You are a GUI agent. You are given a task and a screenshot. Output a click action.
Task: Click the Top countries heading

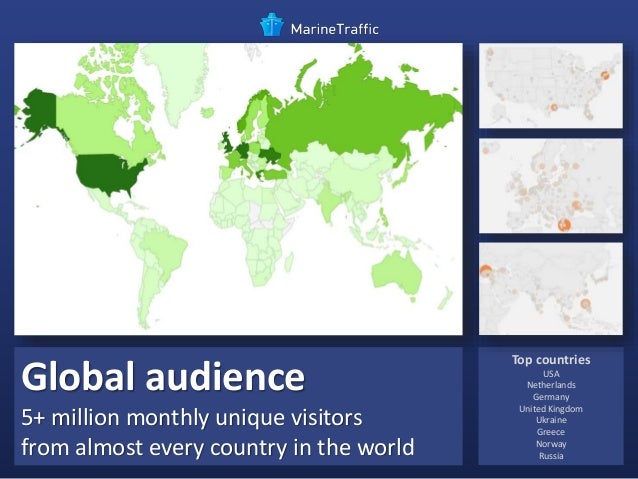[551, 360]
